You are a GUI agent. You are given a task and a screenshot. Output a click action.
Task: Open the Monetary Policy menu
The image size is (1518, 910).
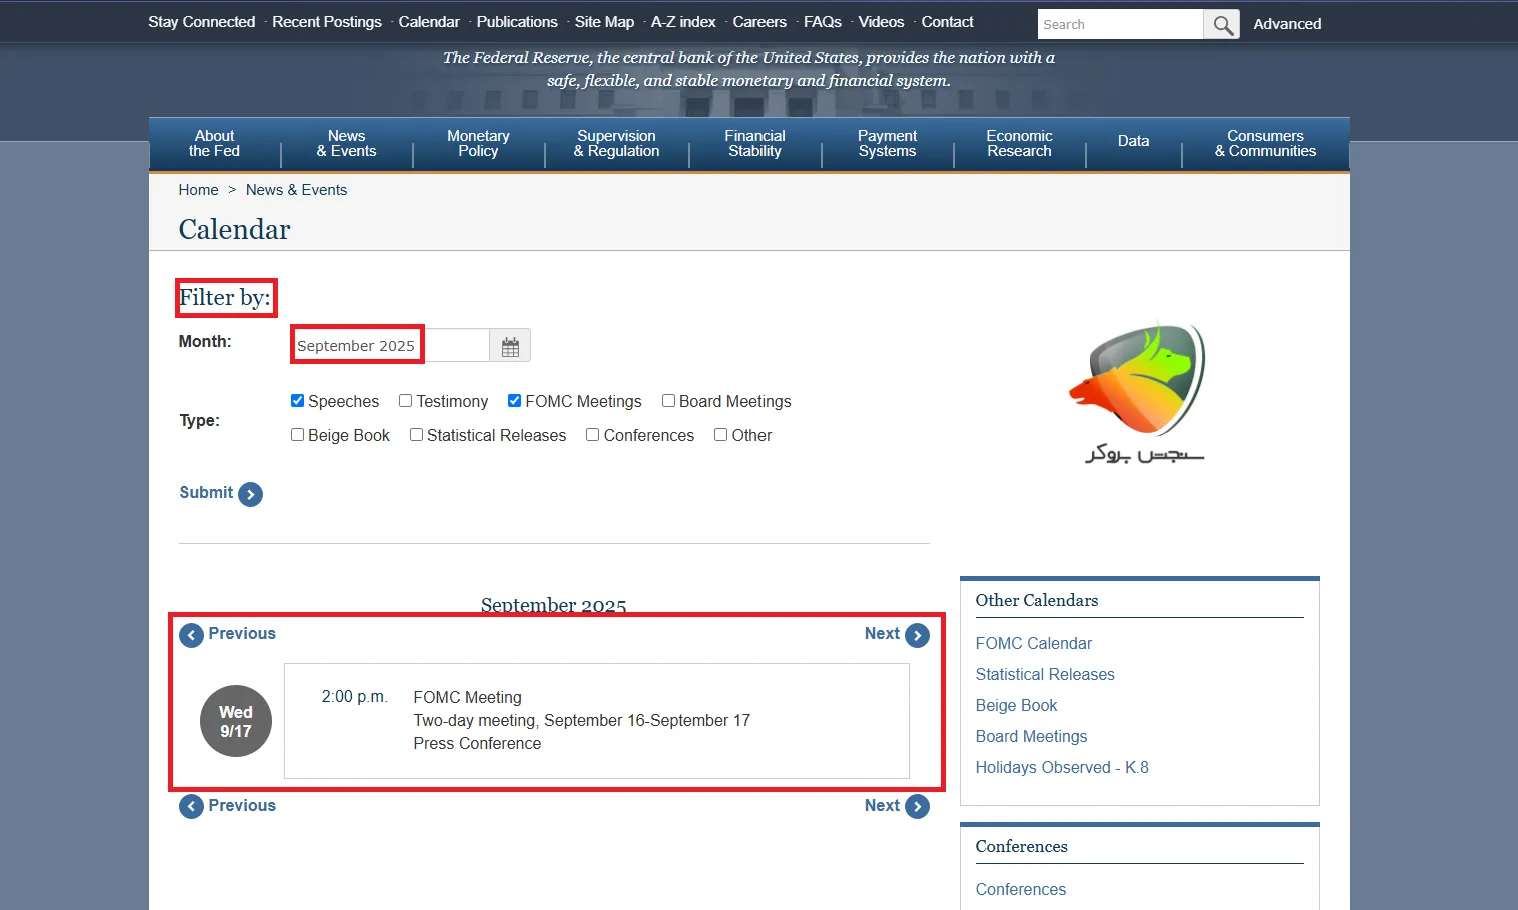(478, 144)
